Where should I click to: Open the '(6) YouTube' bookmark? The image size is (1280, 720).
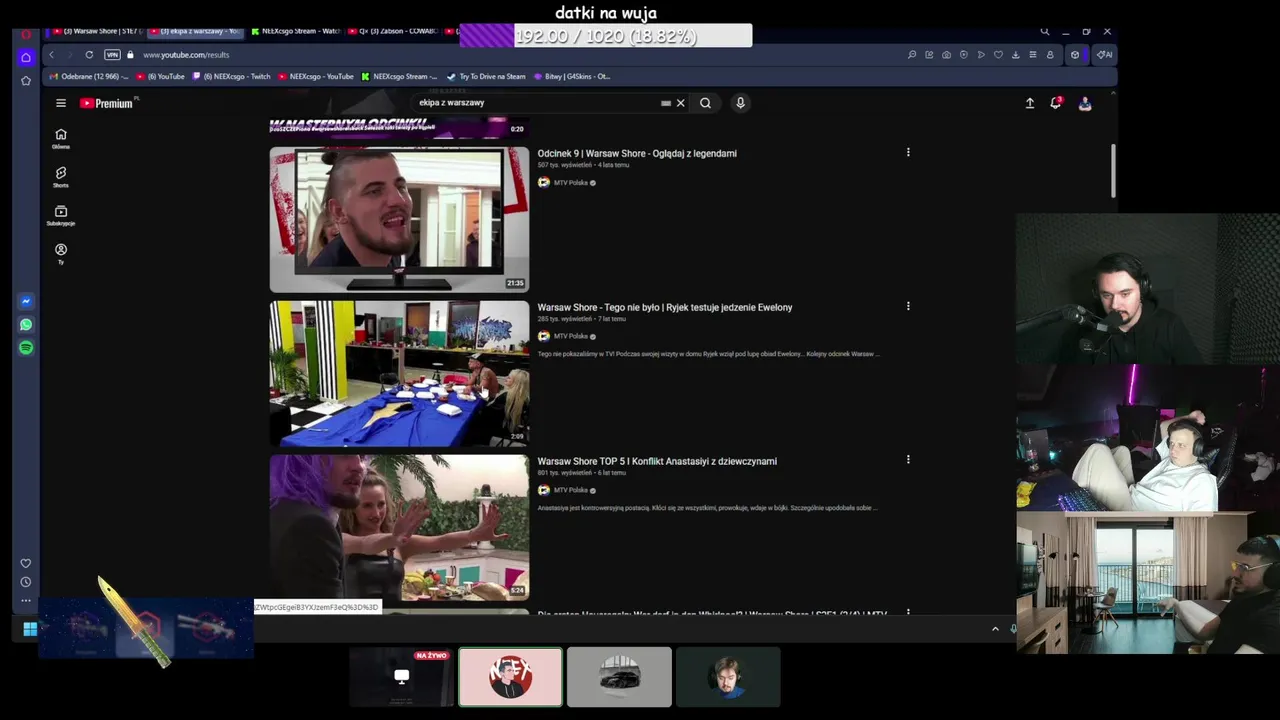click(160, 76)
